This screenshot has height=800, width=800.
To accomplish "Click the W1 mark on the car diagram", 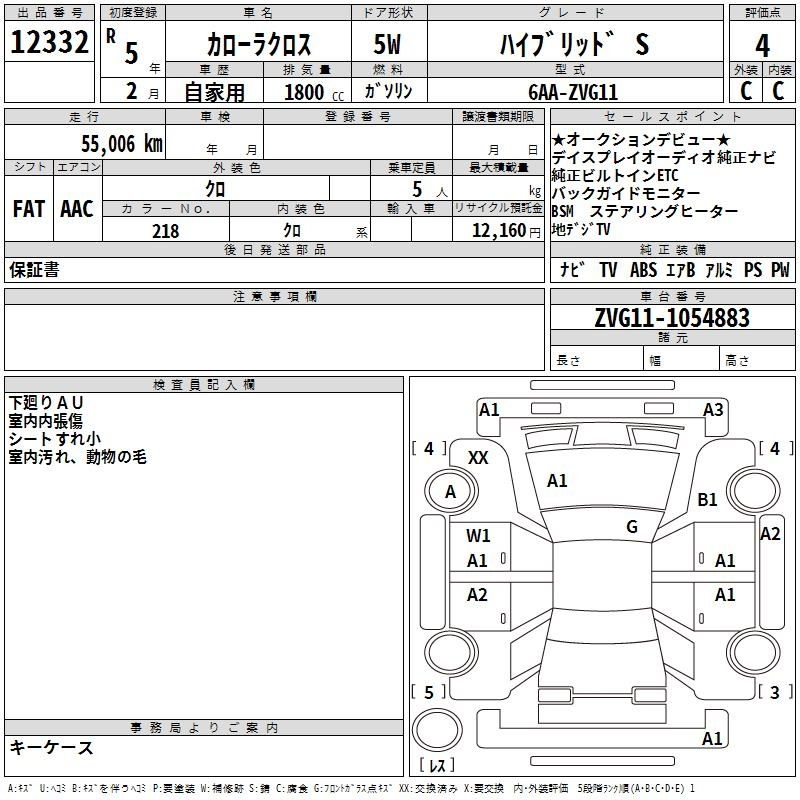I will [478, 536].
